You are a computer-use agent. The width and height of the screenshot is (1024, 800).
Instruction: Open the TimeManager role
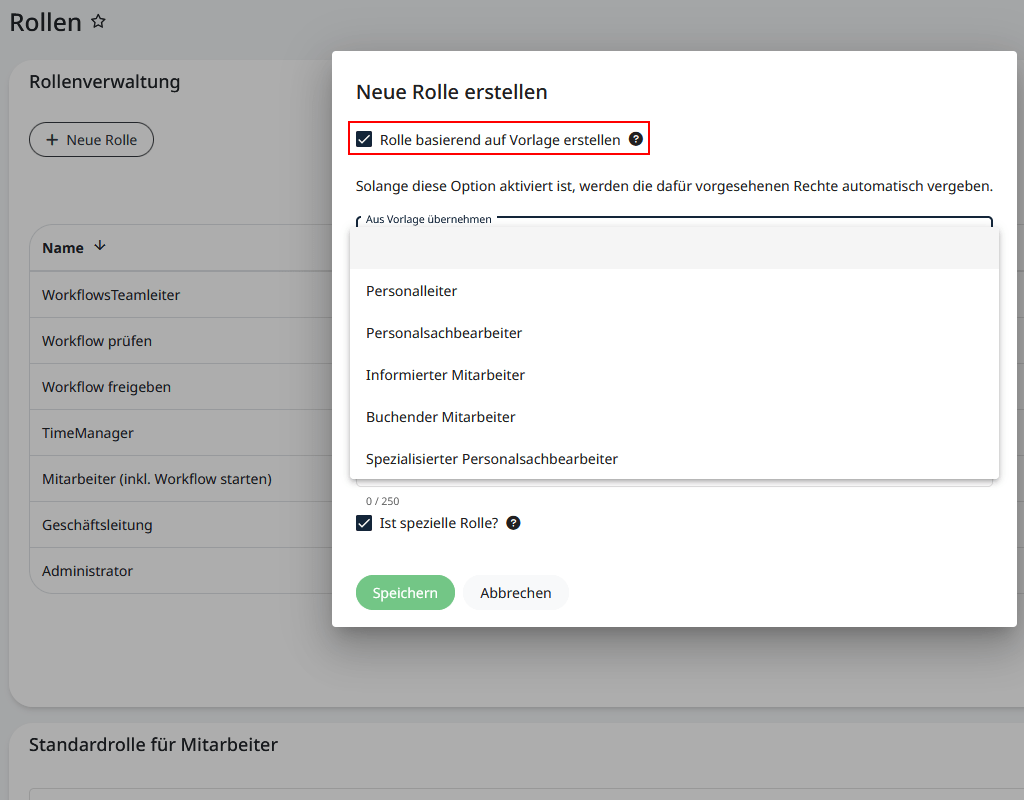click(86, 433)
